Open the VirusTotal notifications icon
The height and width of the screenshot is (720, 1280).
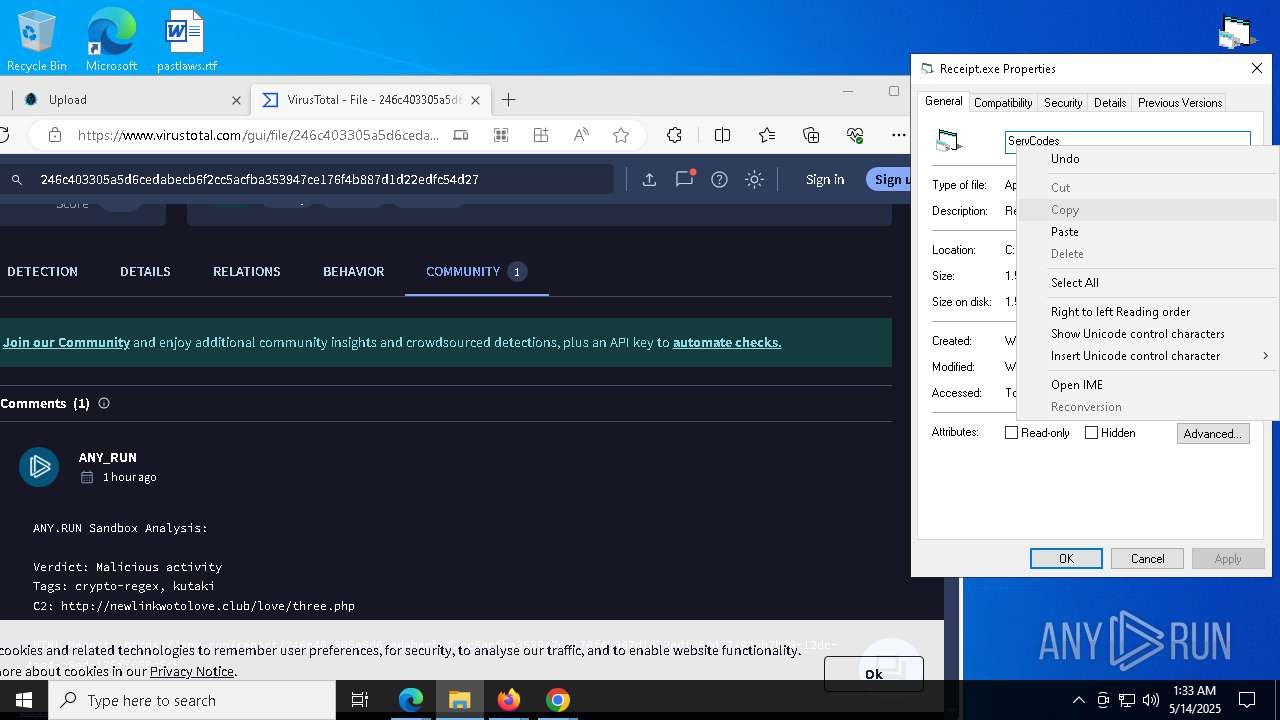(685, 179)
